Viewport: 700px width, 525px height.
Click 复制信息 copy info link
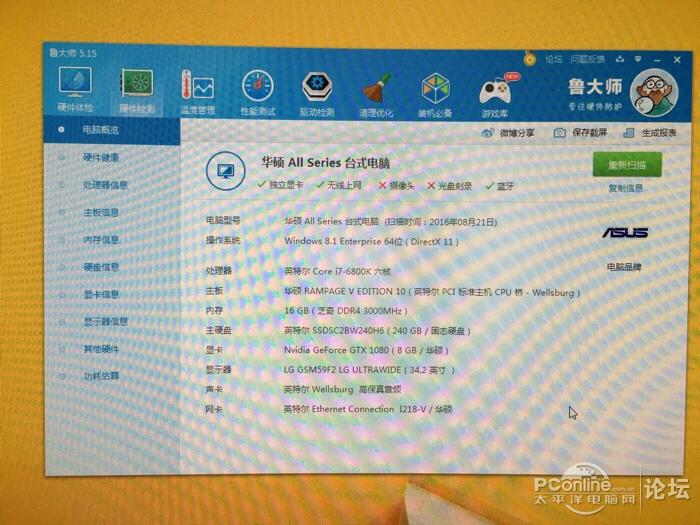click(x=626, y=188)
